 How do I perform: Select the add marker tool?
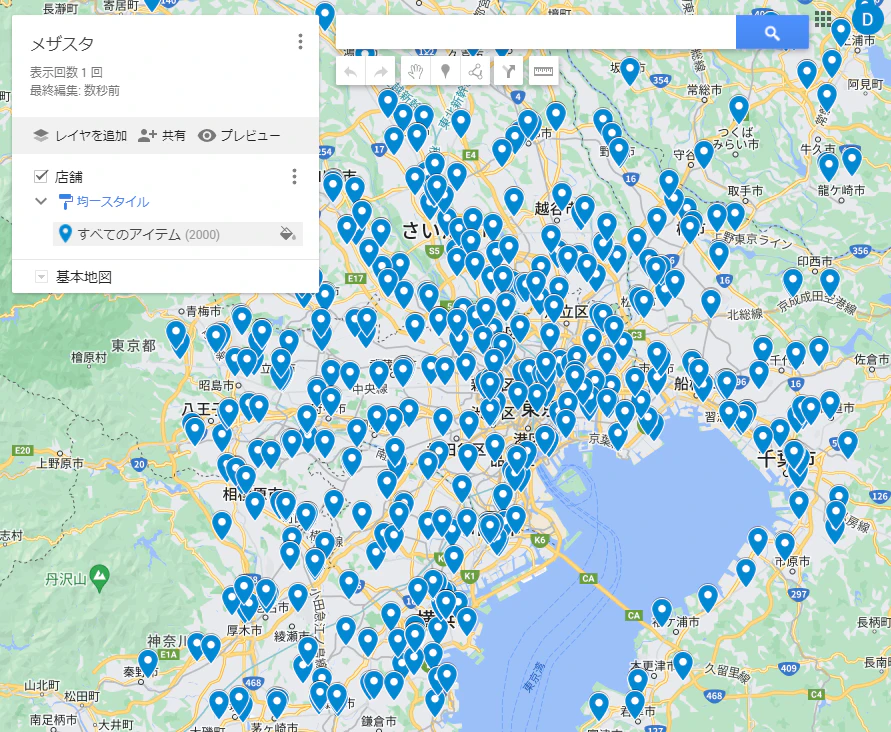pyautogui.click(x=446, y=72)
